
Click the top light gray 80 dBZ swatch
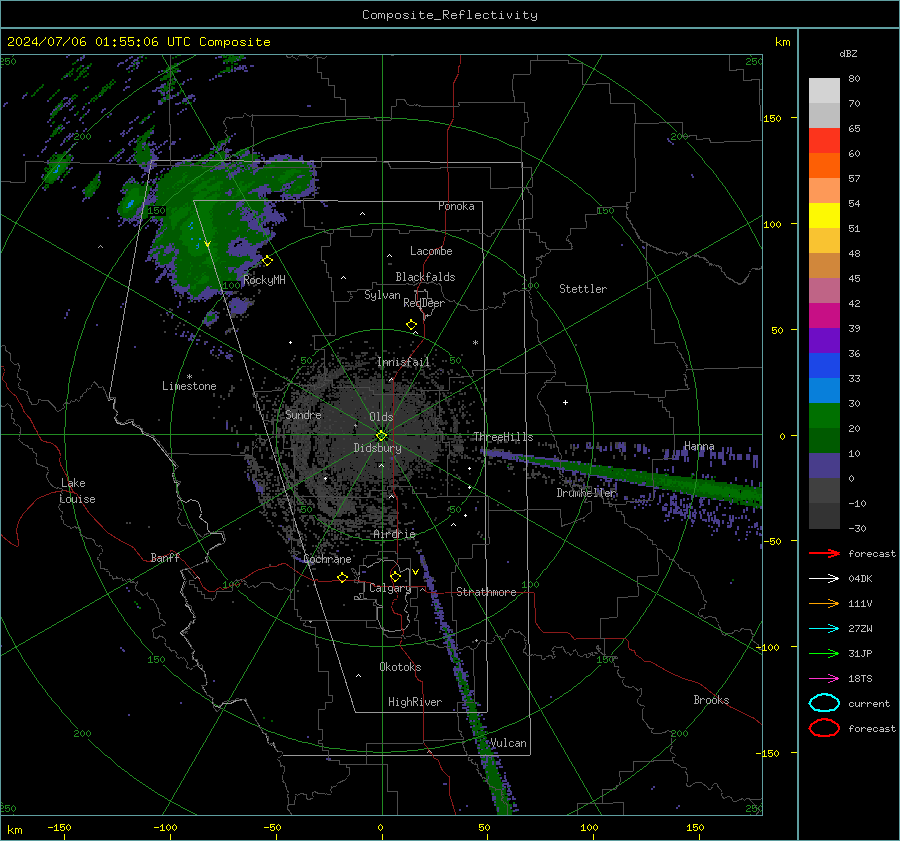pyautogui.click(x=824, y=91)
